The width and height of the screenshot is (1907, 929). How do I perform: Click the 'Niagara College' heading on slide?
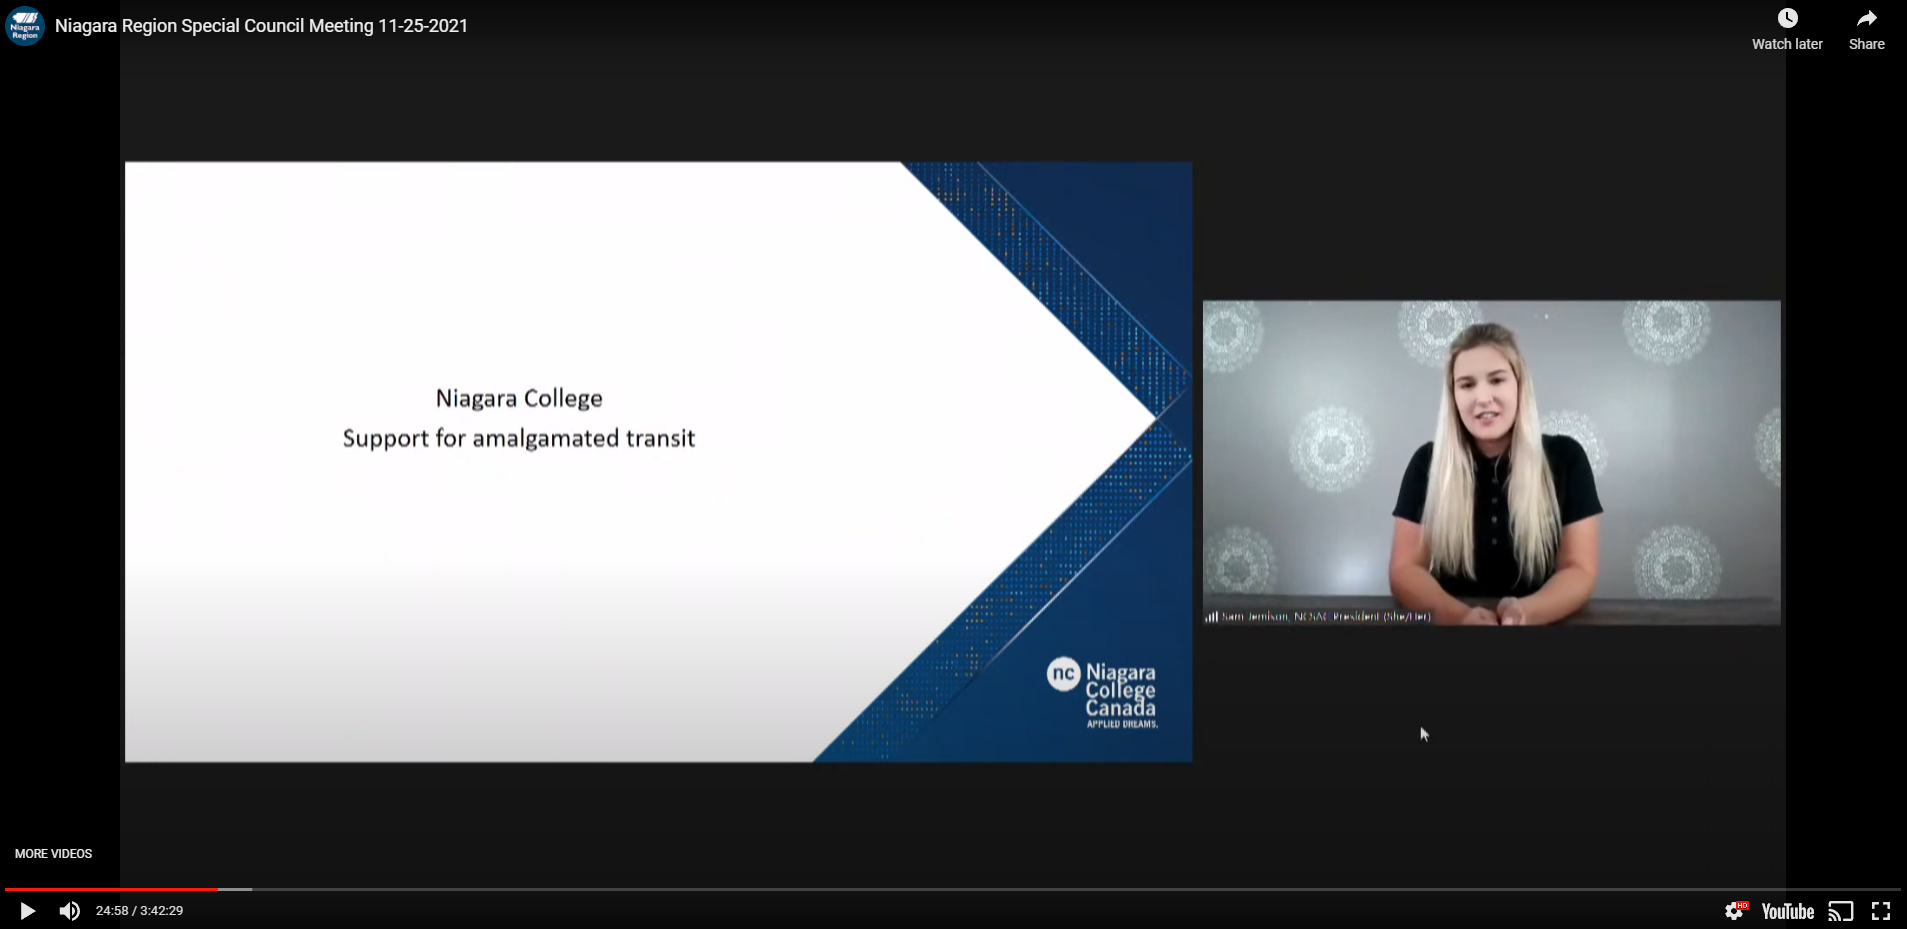pos(519,399)
